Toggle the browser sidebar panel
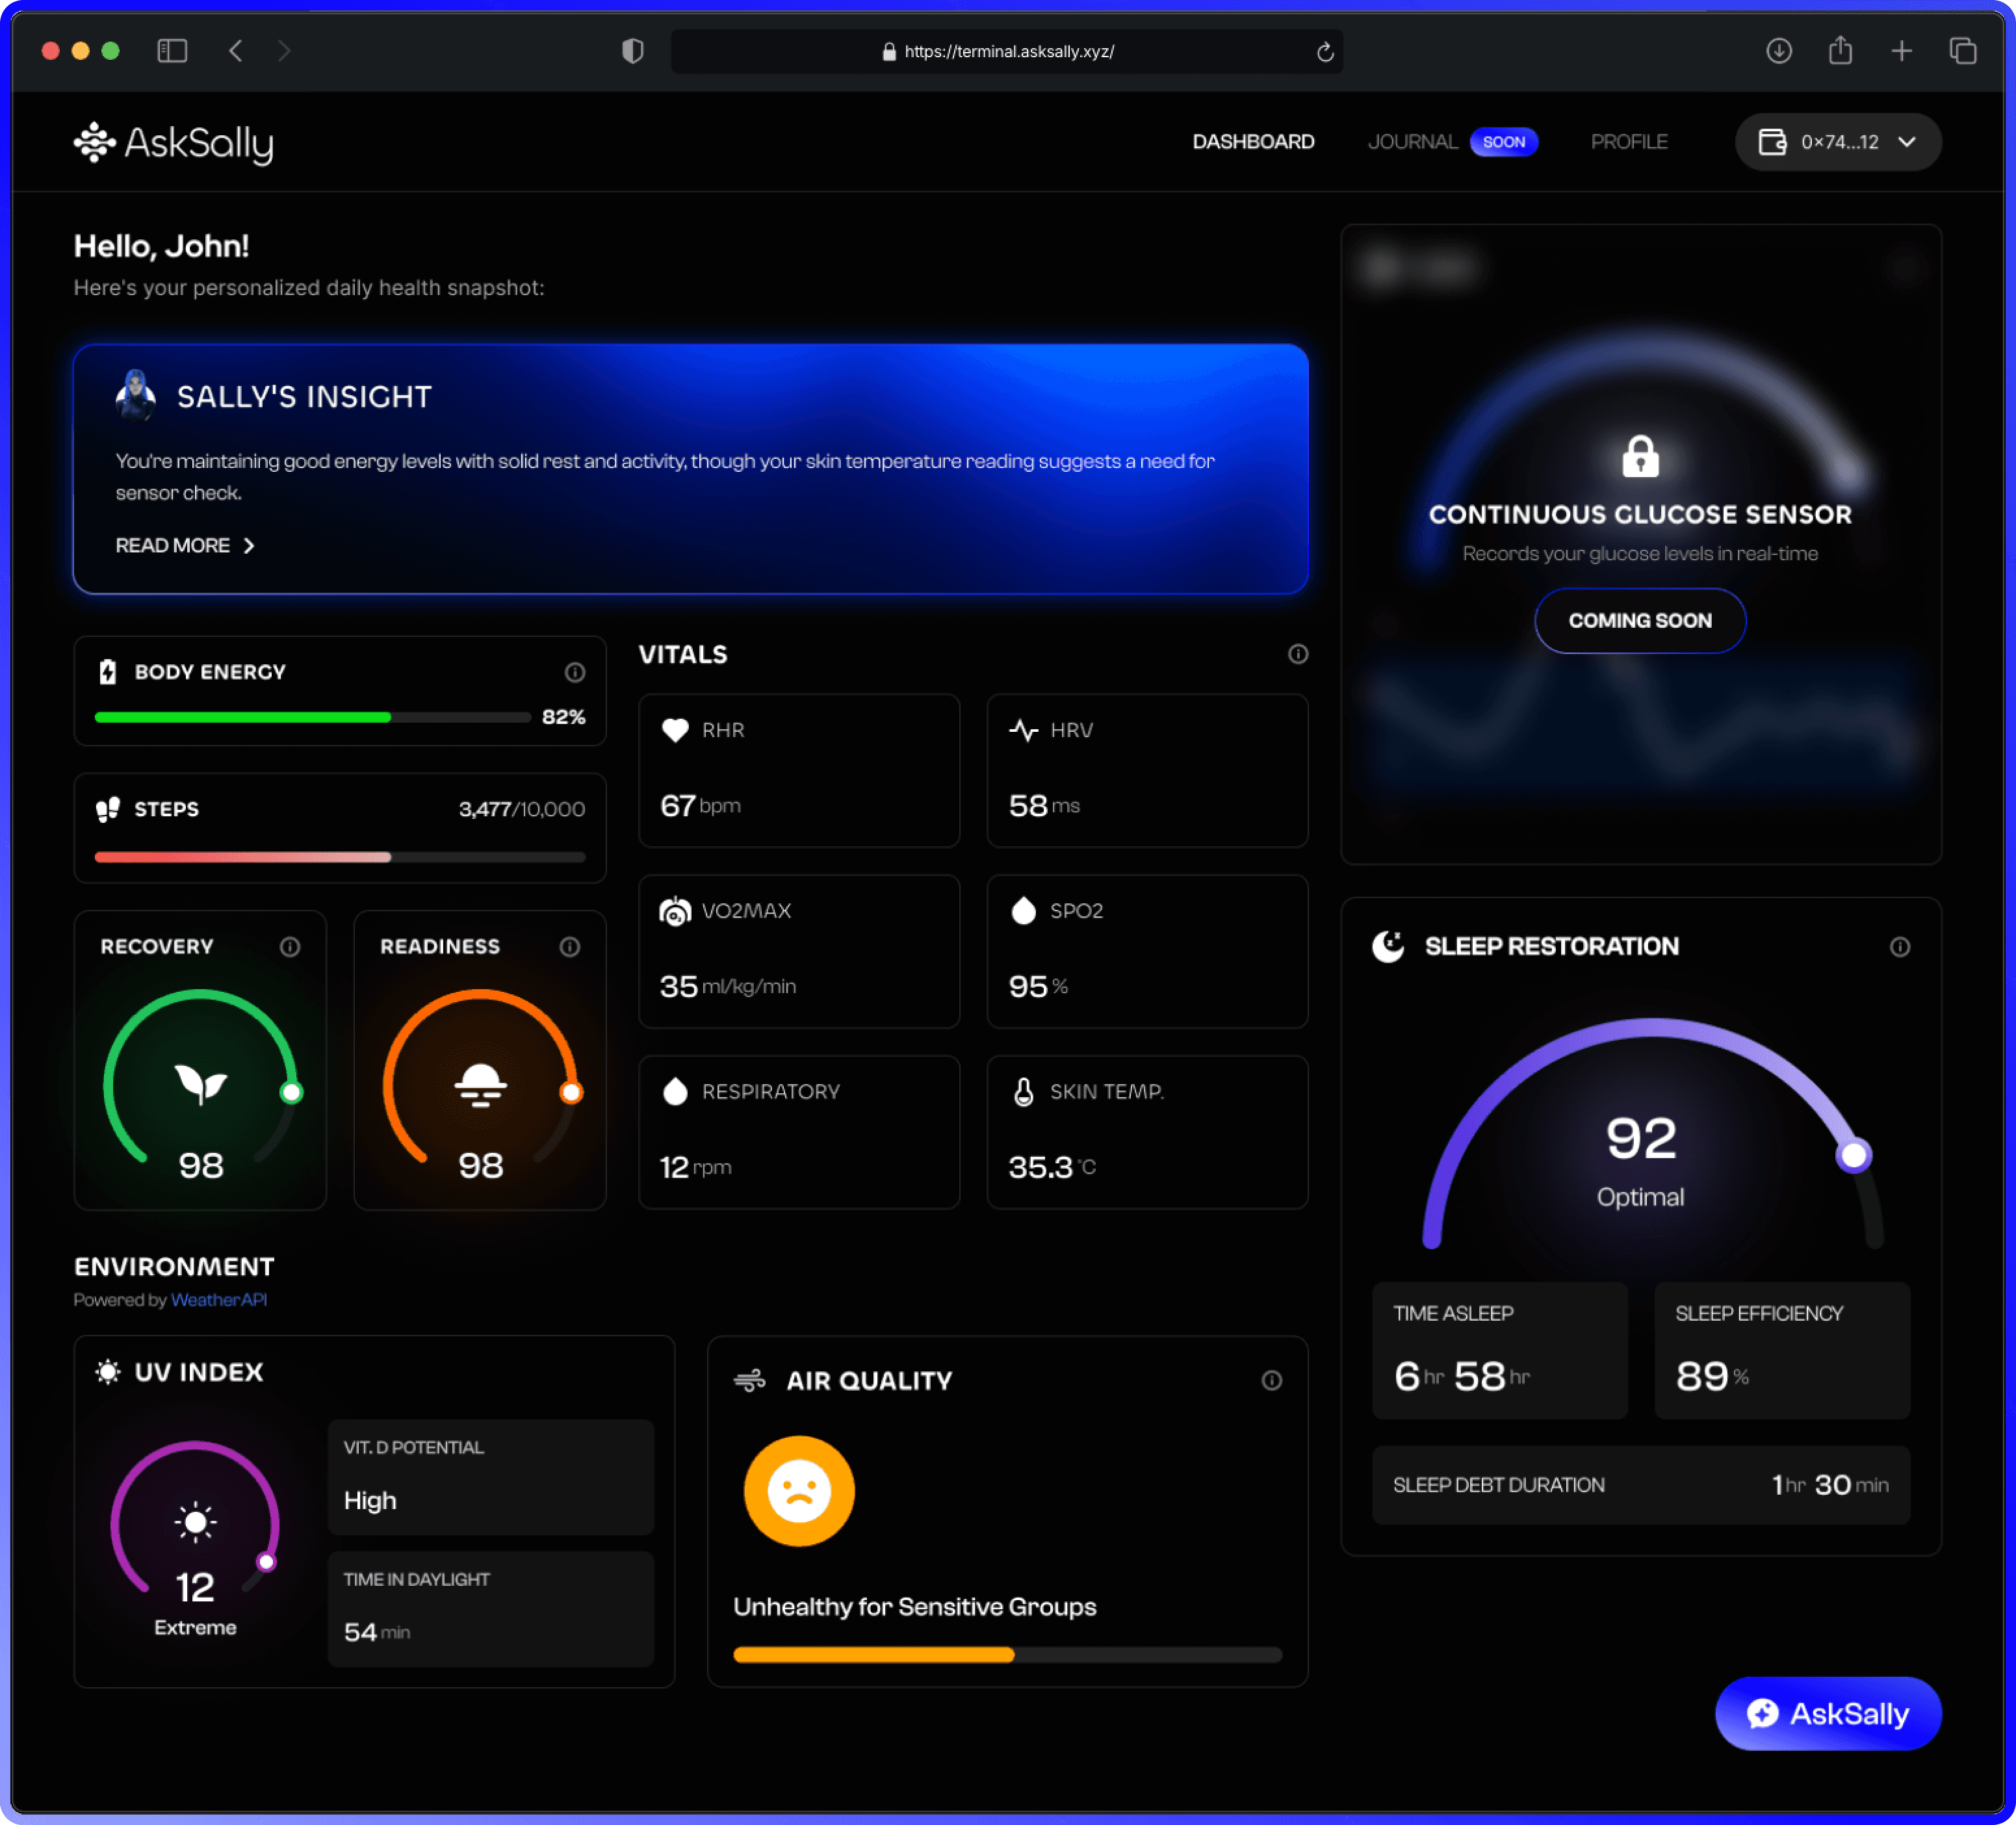This screenshot has height=1825, width=2016. [172, 51]
